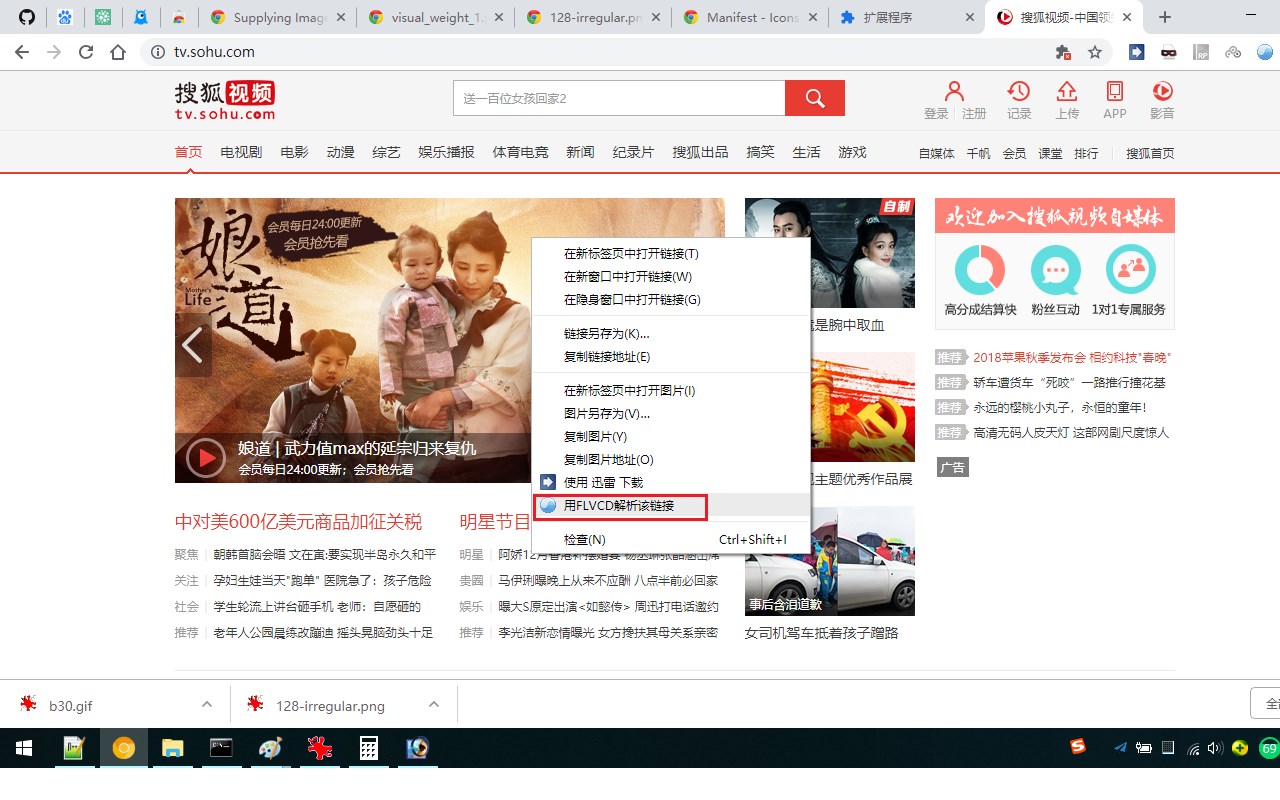The image size is (1280, 800).
Task: Choose 链接另存为 from context menu
Action: [x=670, y=334]
